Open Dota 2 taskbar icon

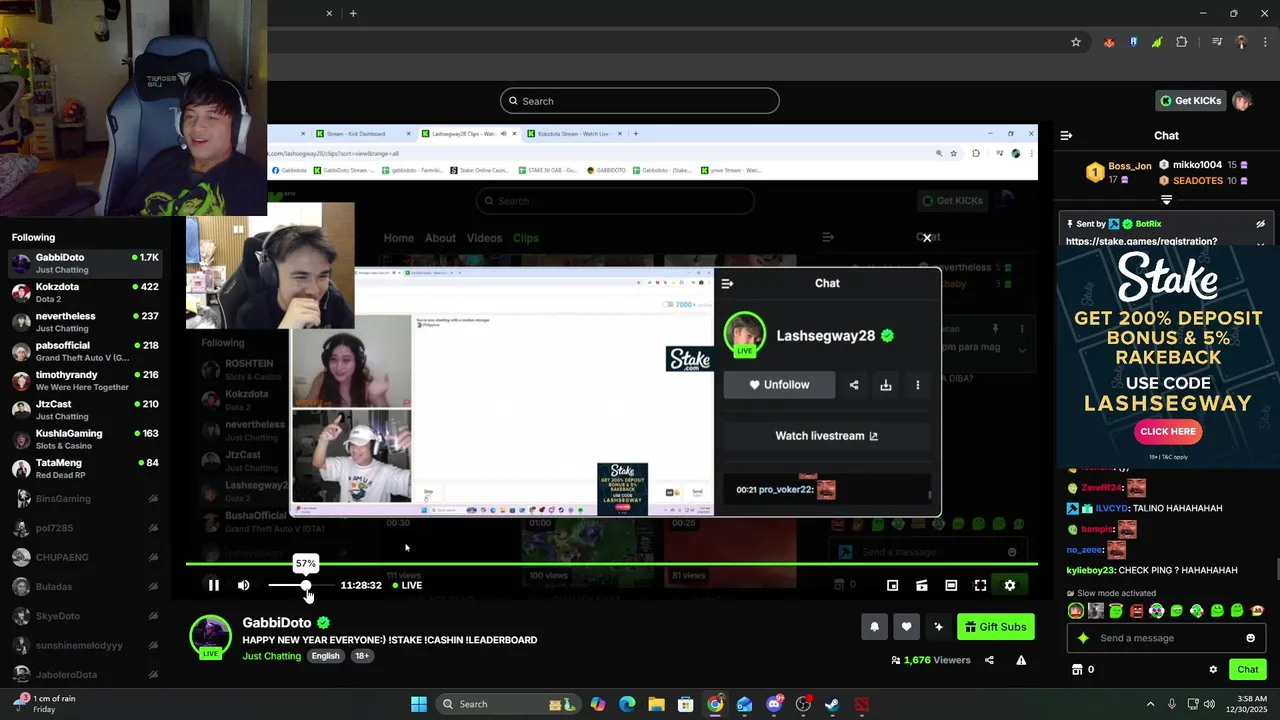point(861,704)
